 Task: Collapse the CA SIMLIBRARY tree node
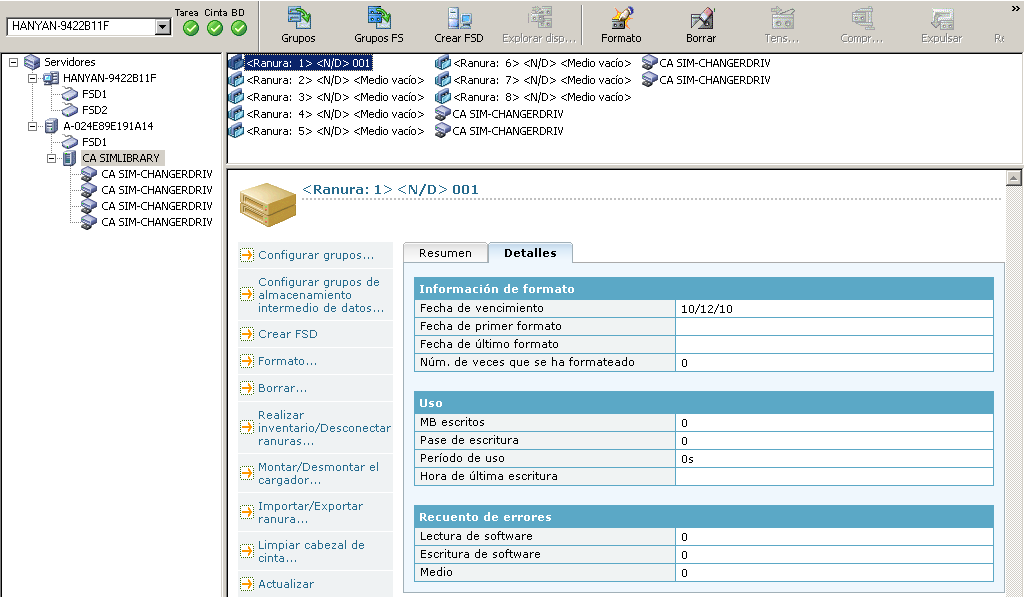(52, 158)
